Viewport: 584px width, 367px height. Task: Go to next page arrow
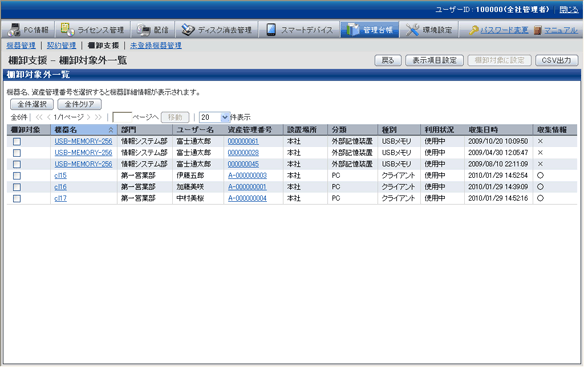point(89,117)
